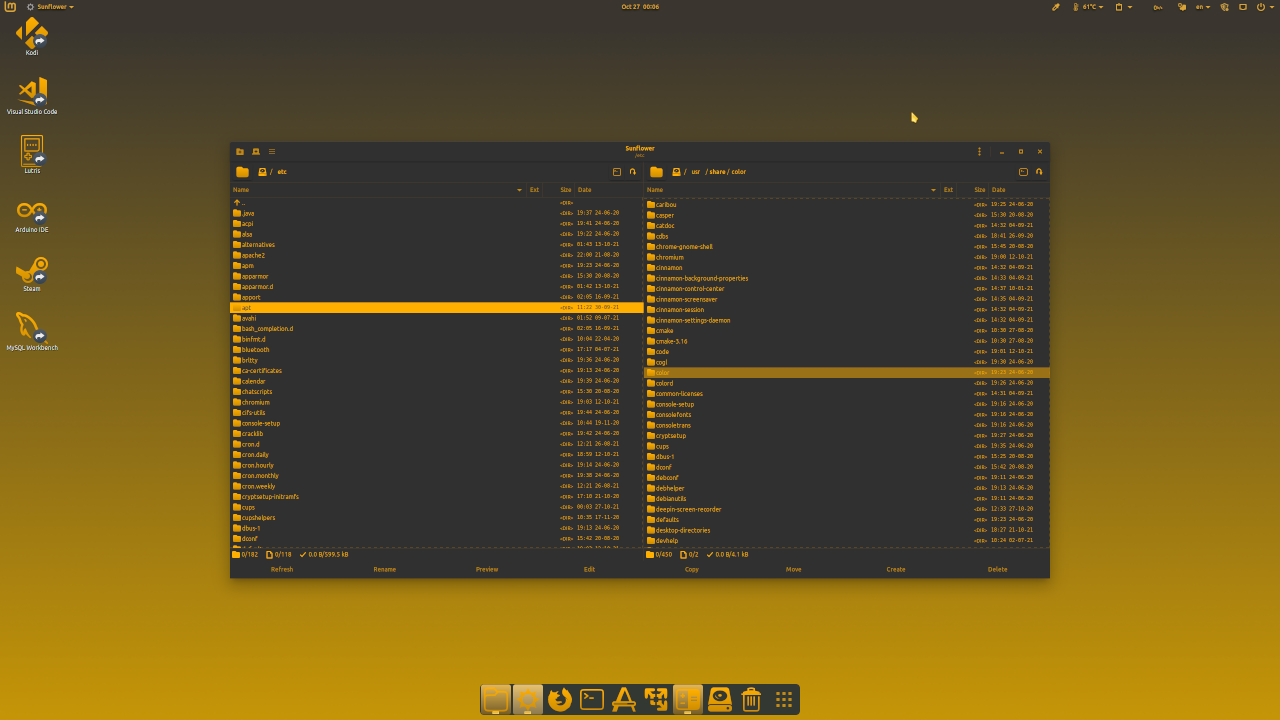1280x720 pixels.
Task: Launch Steam from the desktop
Action: [31, 271]
